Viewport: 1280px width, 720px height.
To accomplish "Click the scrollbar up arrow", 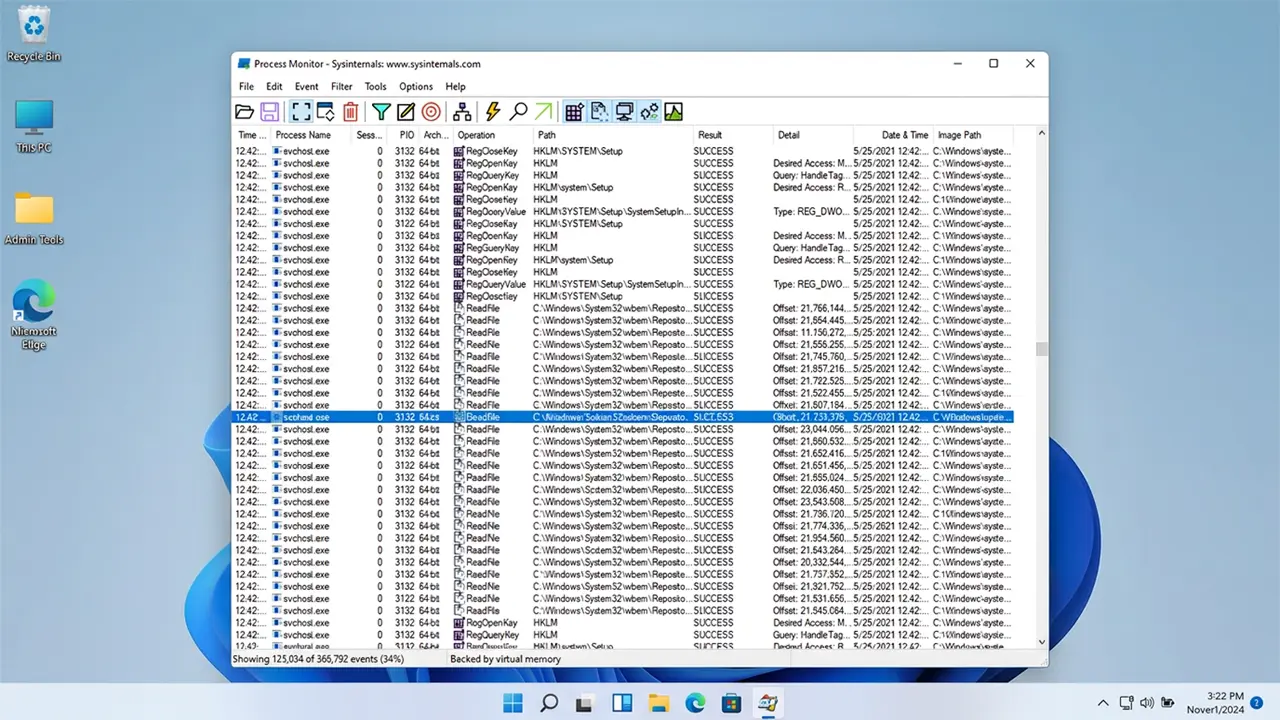I will click(1042, 133).
